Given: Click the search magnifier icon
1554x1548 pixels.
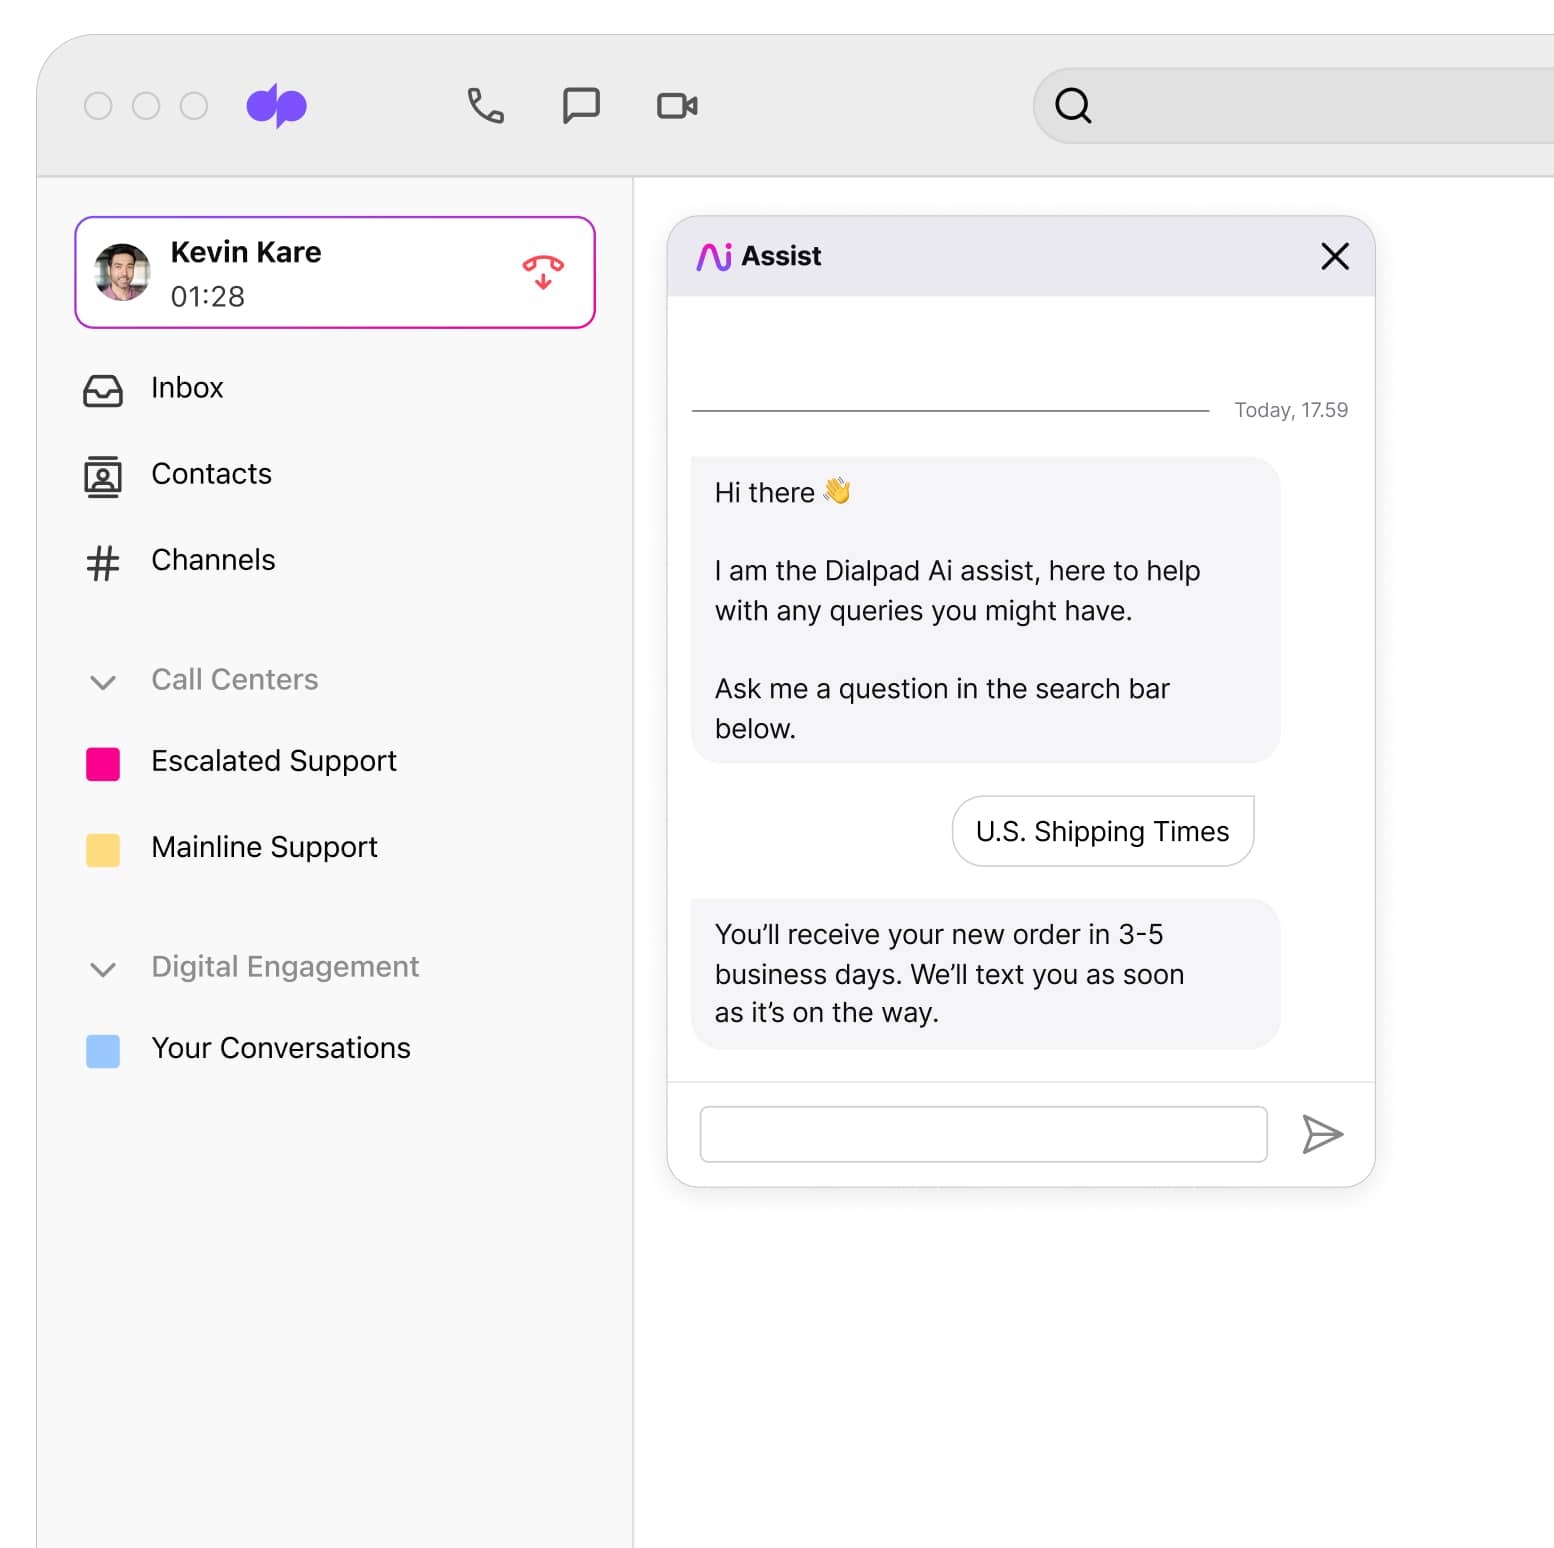Looking at the screenshot, I should (x=1073, y=104).
